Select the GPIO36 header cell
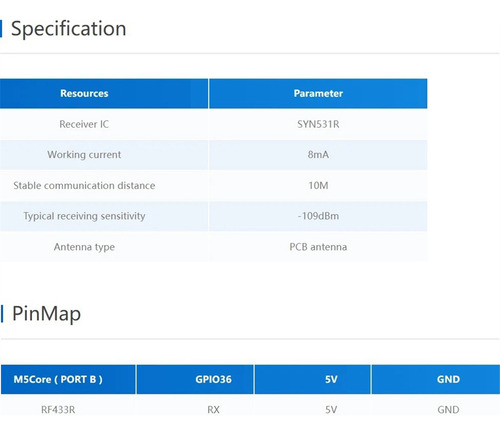Viewport: 500px width, 435px height. (x=195, y=379)
